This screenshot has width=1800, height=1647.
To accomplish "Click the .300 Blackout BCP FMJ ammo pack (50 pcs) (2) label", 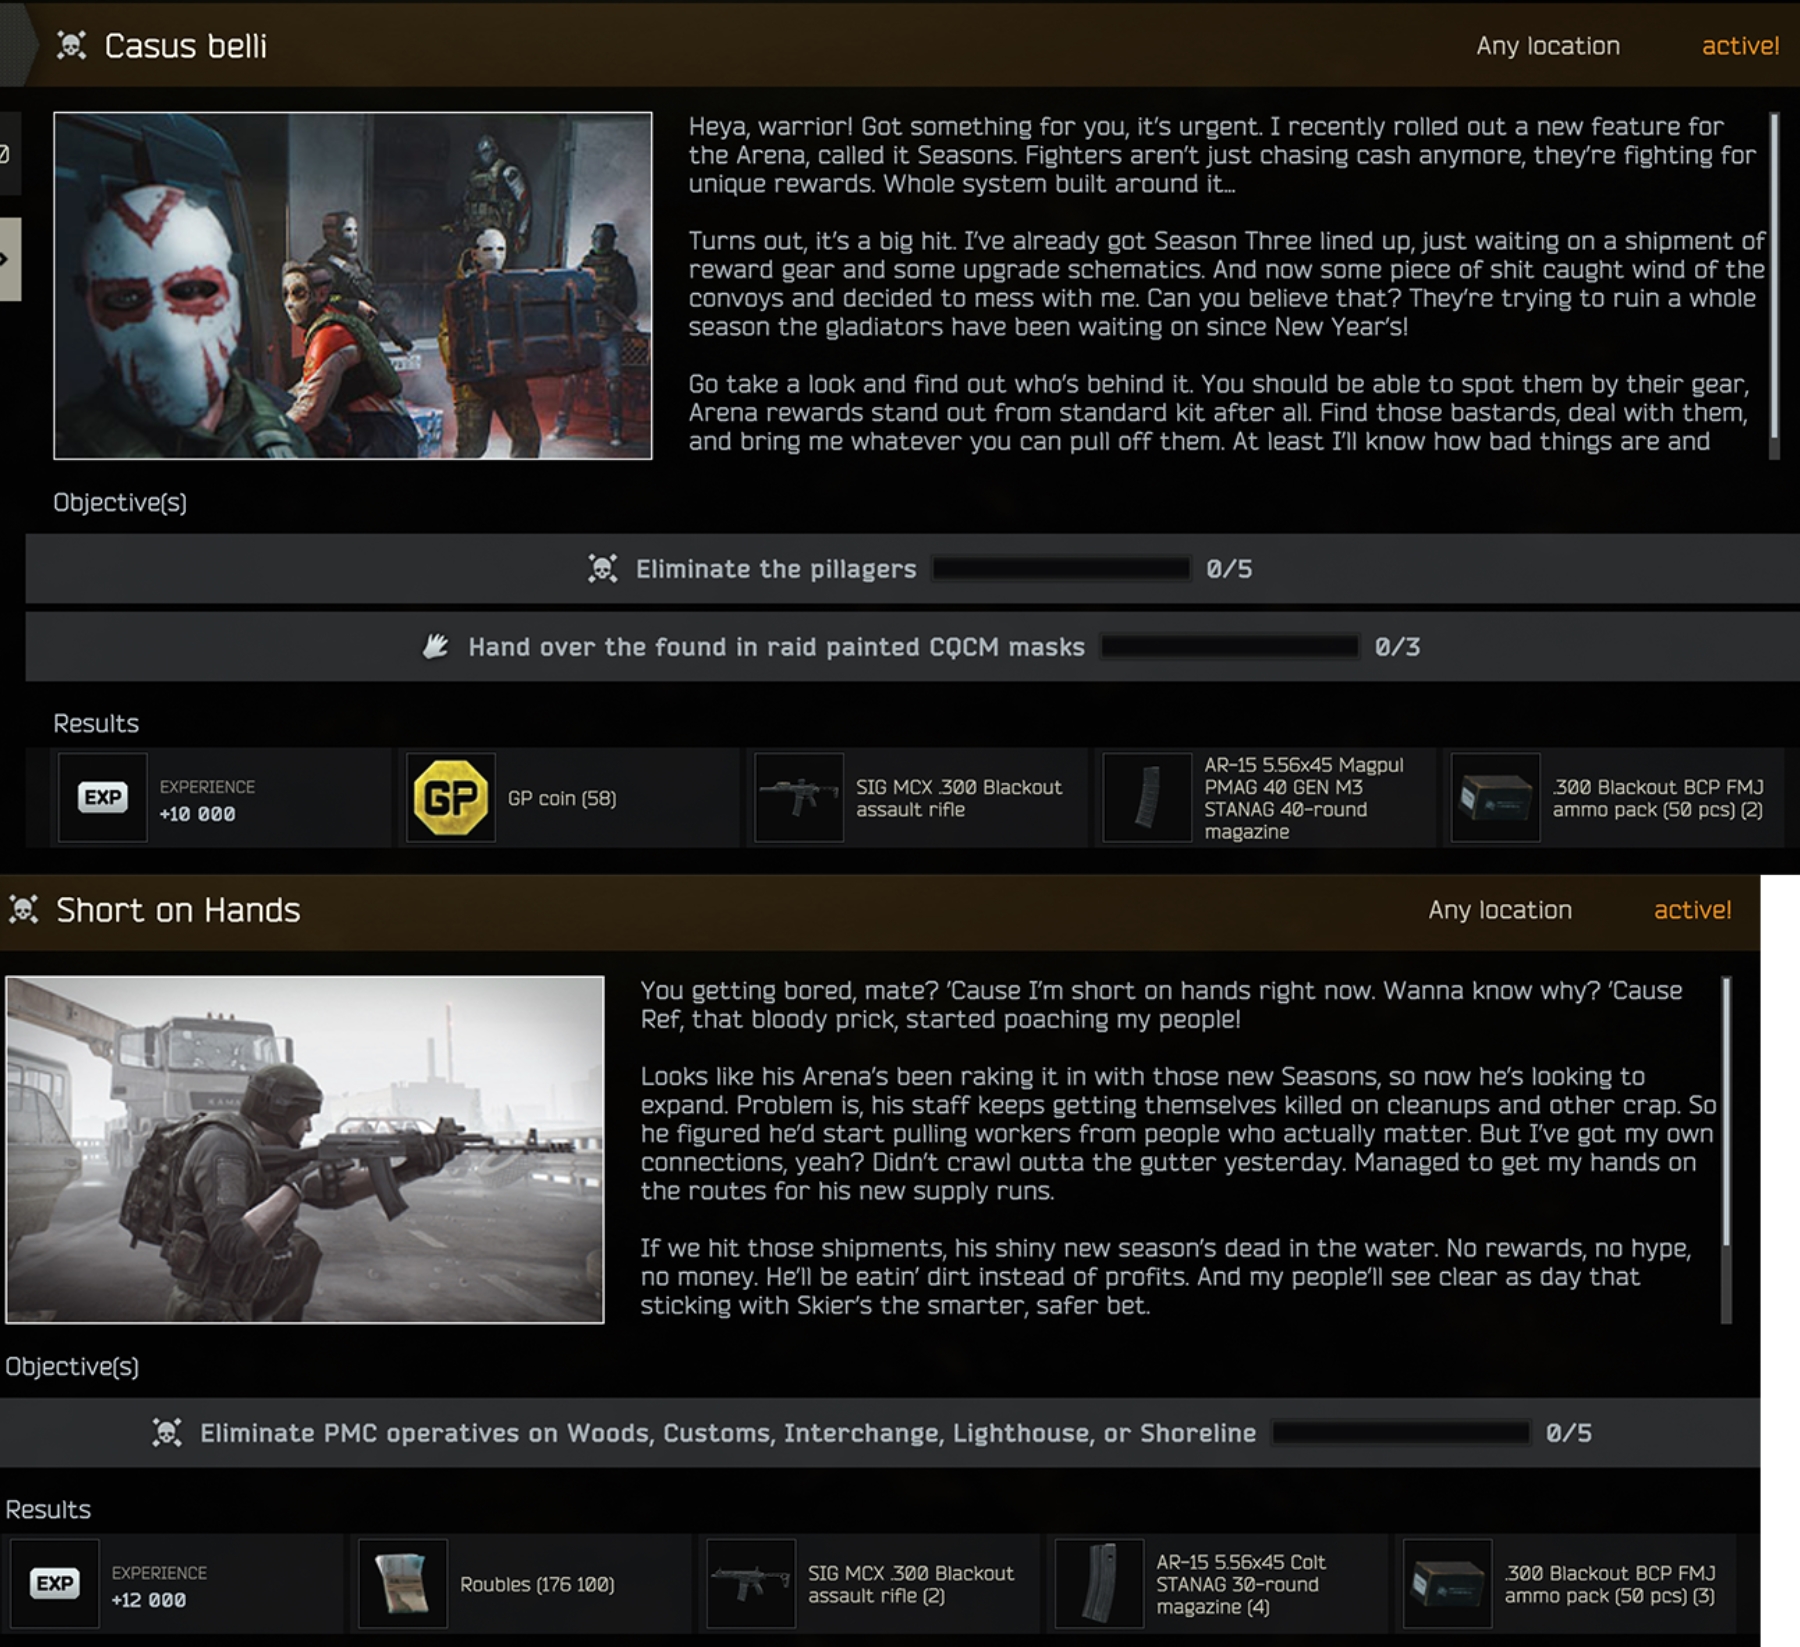I will (1658, 798).
